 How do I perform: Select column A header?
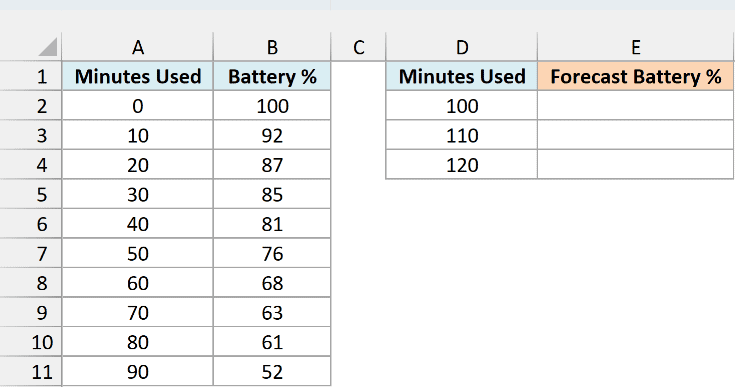point(137,47)
